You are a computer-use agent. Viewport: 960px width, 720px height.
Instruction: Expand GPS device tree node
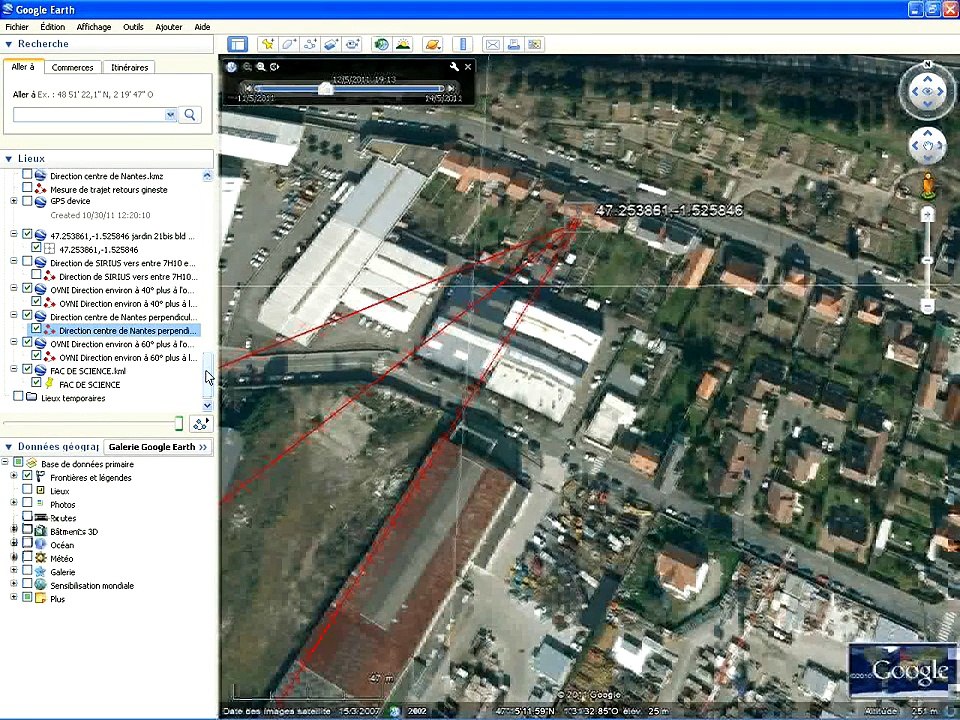[13, 201]
